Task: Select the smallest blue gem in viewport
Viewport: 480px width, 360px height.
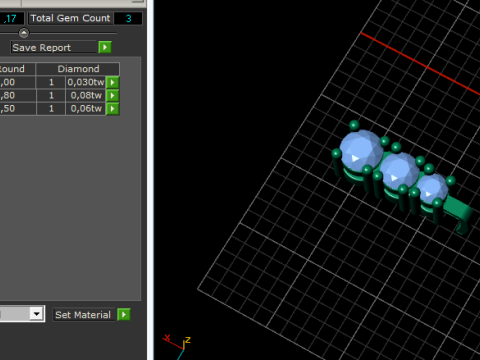Action: click(x=432, y=189)
